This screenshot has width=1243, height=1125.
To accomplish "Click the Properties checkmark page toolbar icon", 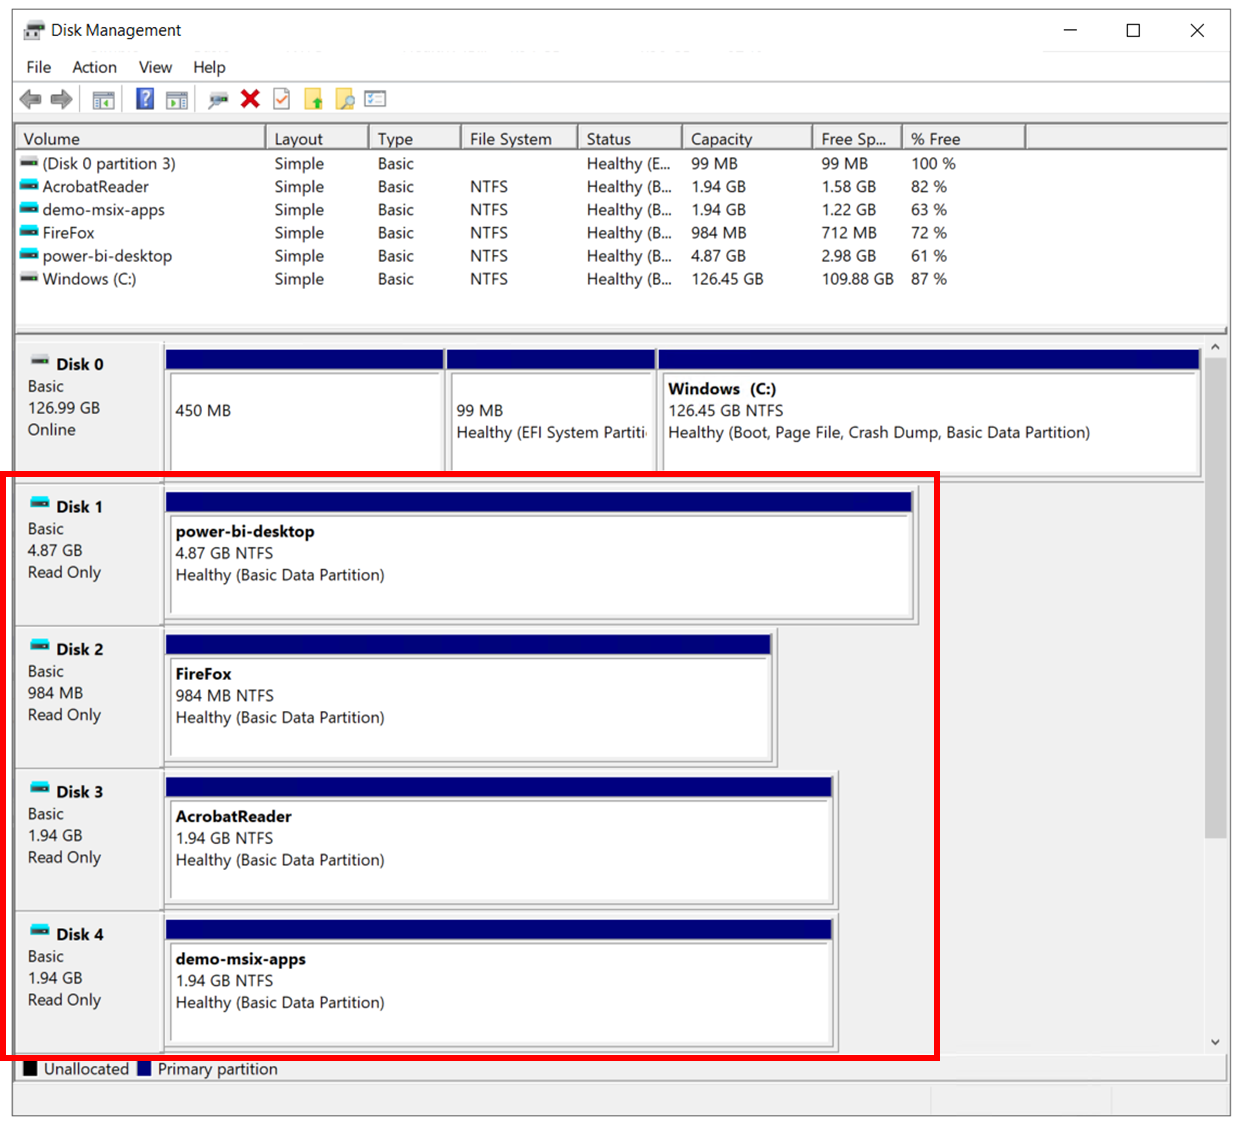I will click(282, 99).
